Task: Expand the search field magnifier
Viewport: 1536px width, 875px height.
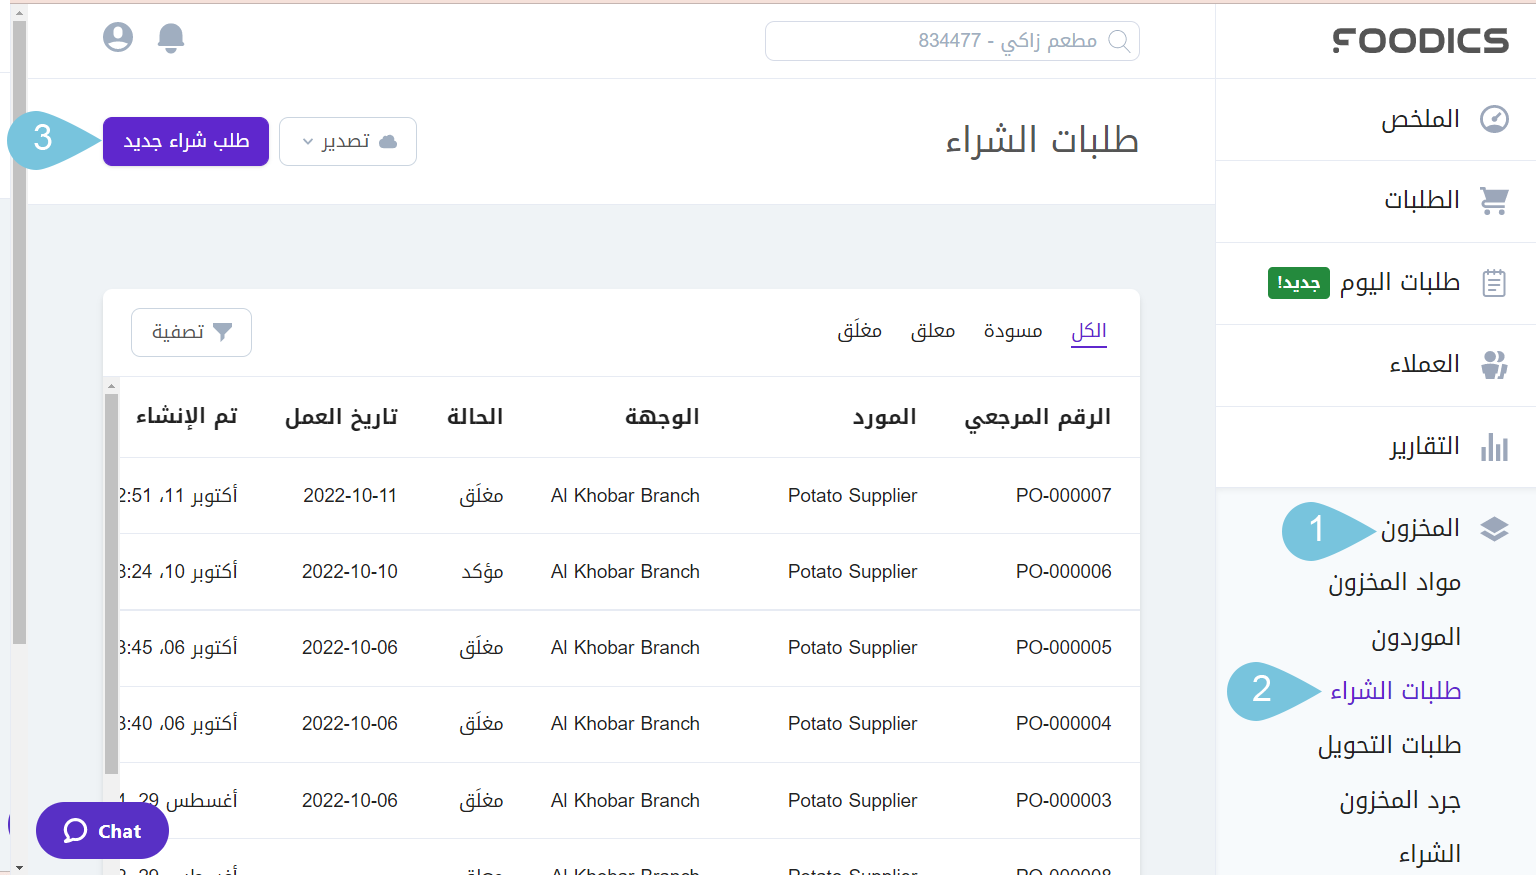Action: pos(1119,41)
